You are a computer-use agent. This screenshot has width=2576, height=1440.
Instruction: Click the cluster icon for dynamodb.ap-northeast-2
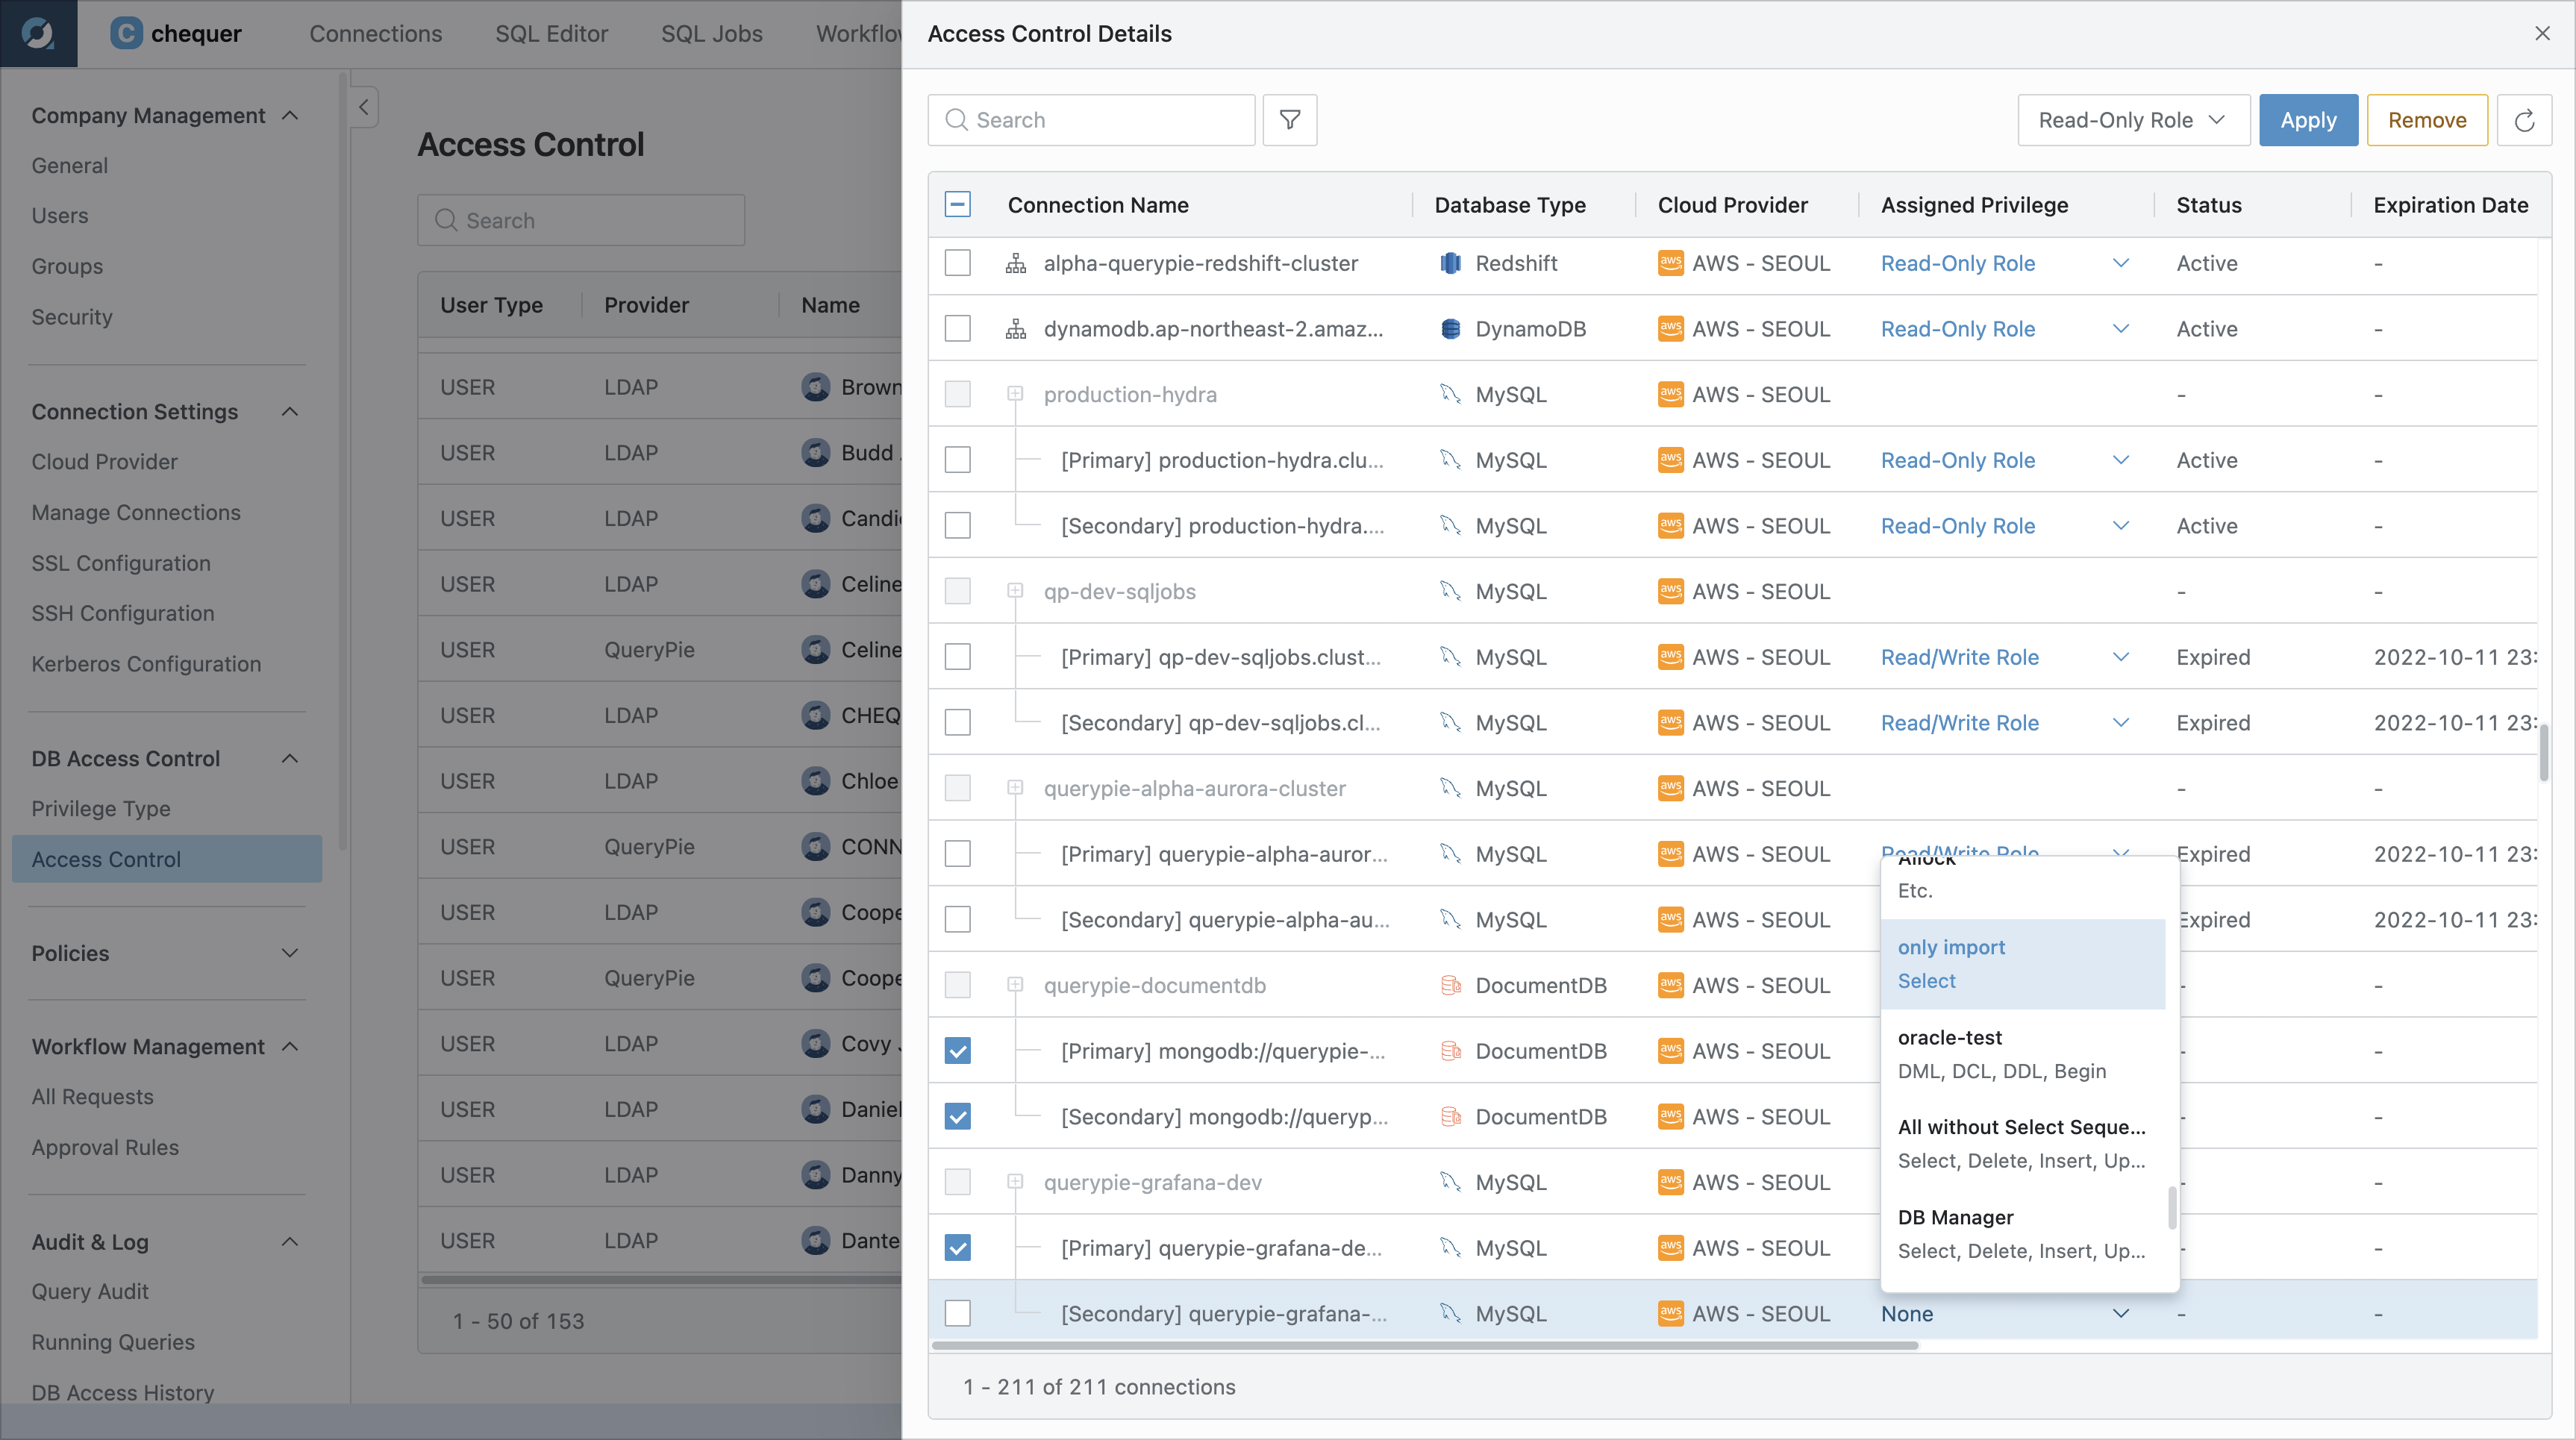tap(1015, 329)
